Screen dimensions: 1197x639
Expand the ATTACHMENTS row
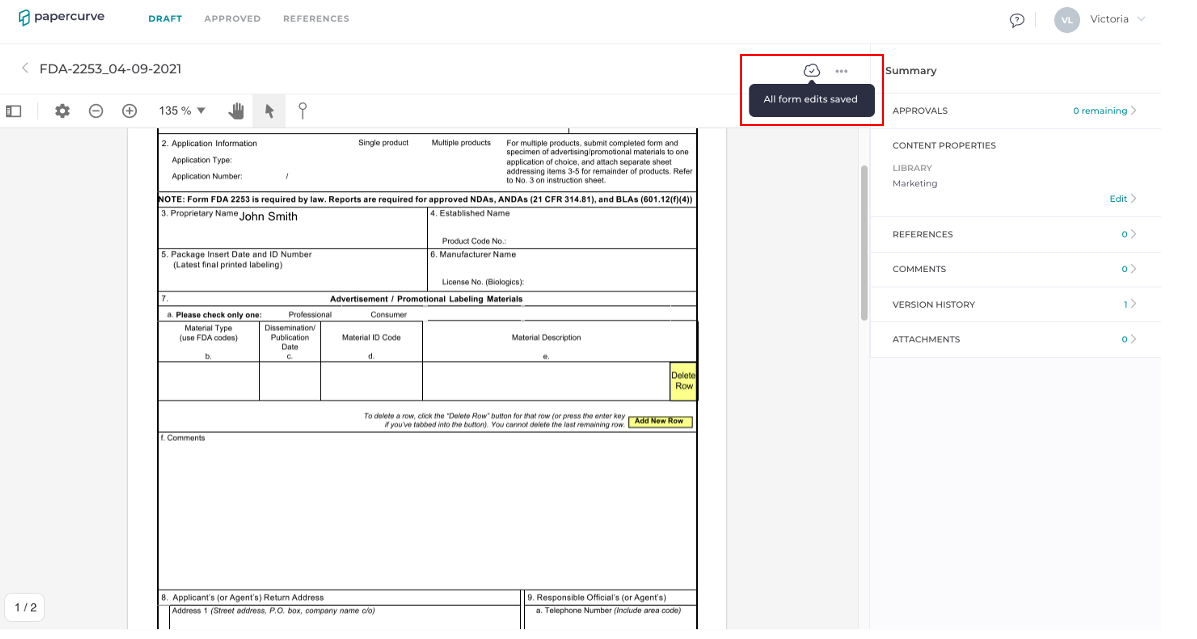pyautogui.click(x=1015, y=339)
